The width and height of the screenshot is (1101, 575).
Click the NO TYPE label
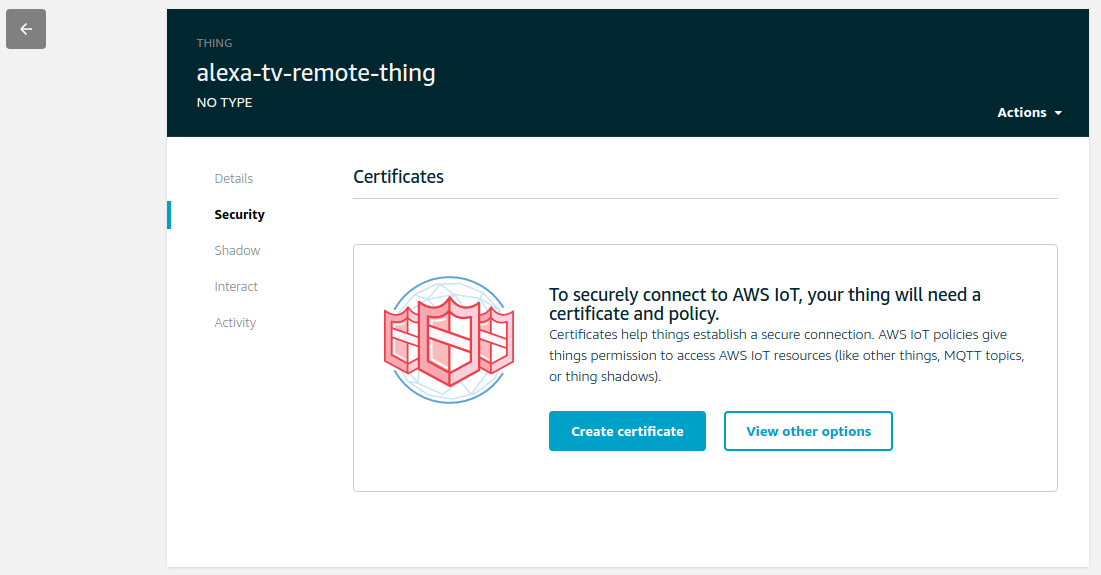coord(225,103)
